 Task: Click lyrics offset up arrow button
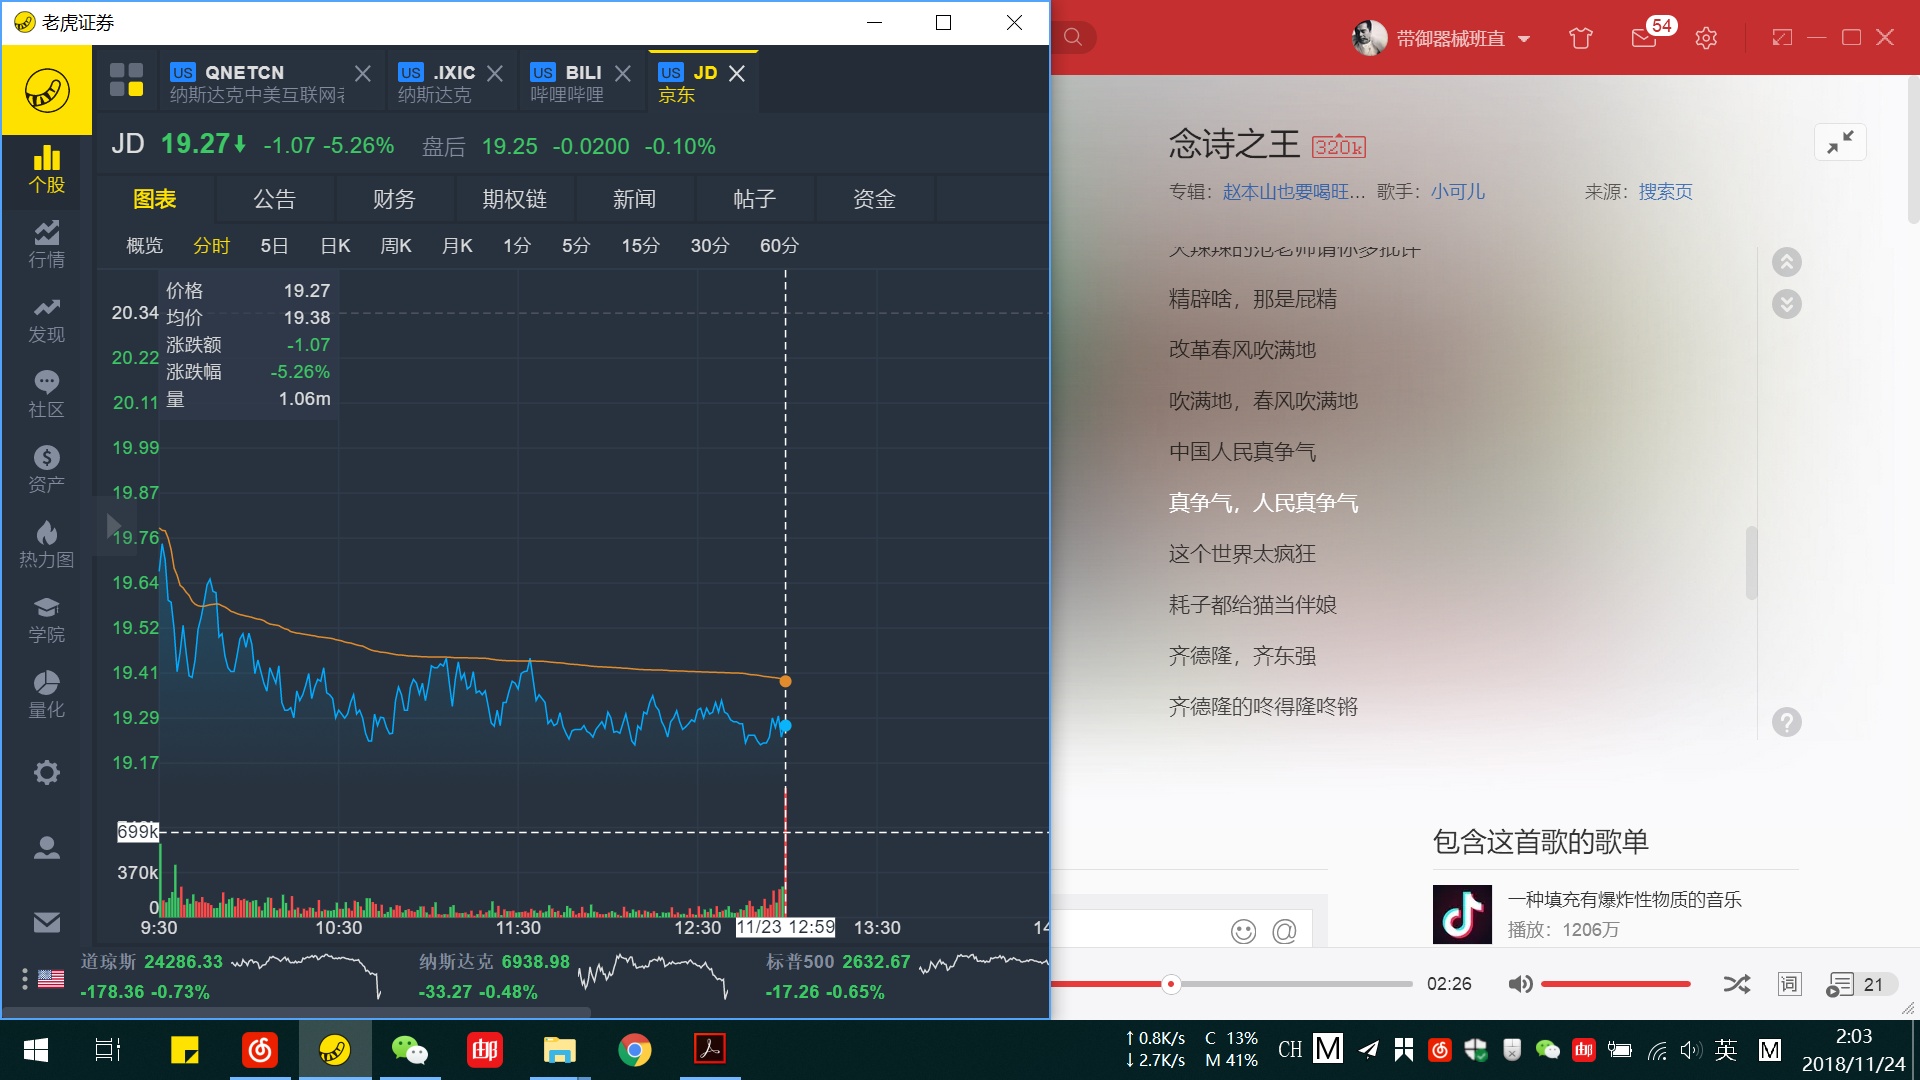pyautogui.click(x=1787, y=262)
